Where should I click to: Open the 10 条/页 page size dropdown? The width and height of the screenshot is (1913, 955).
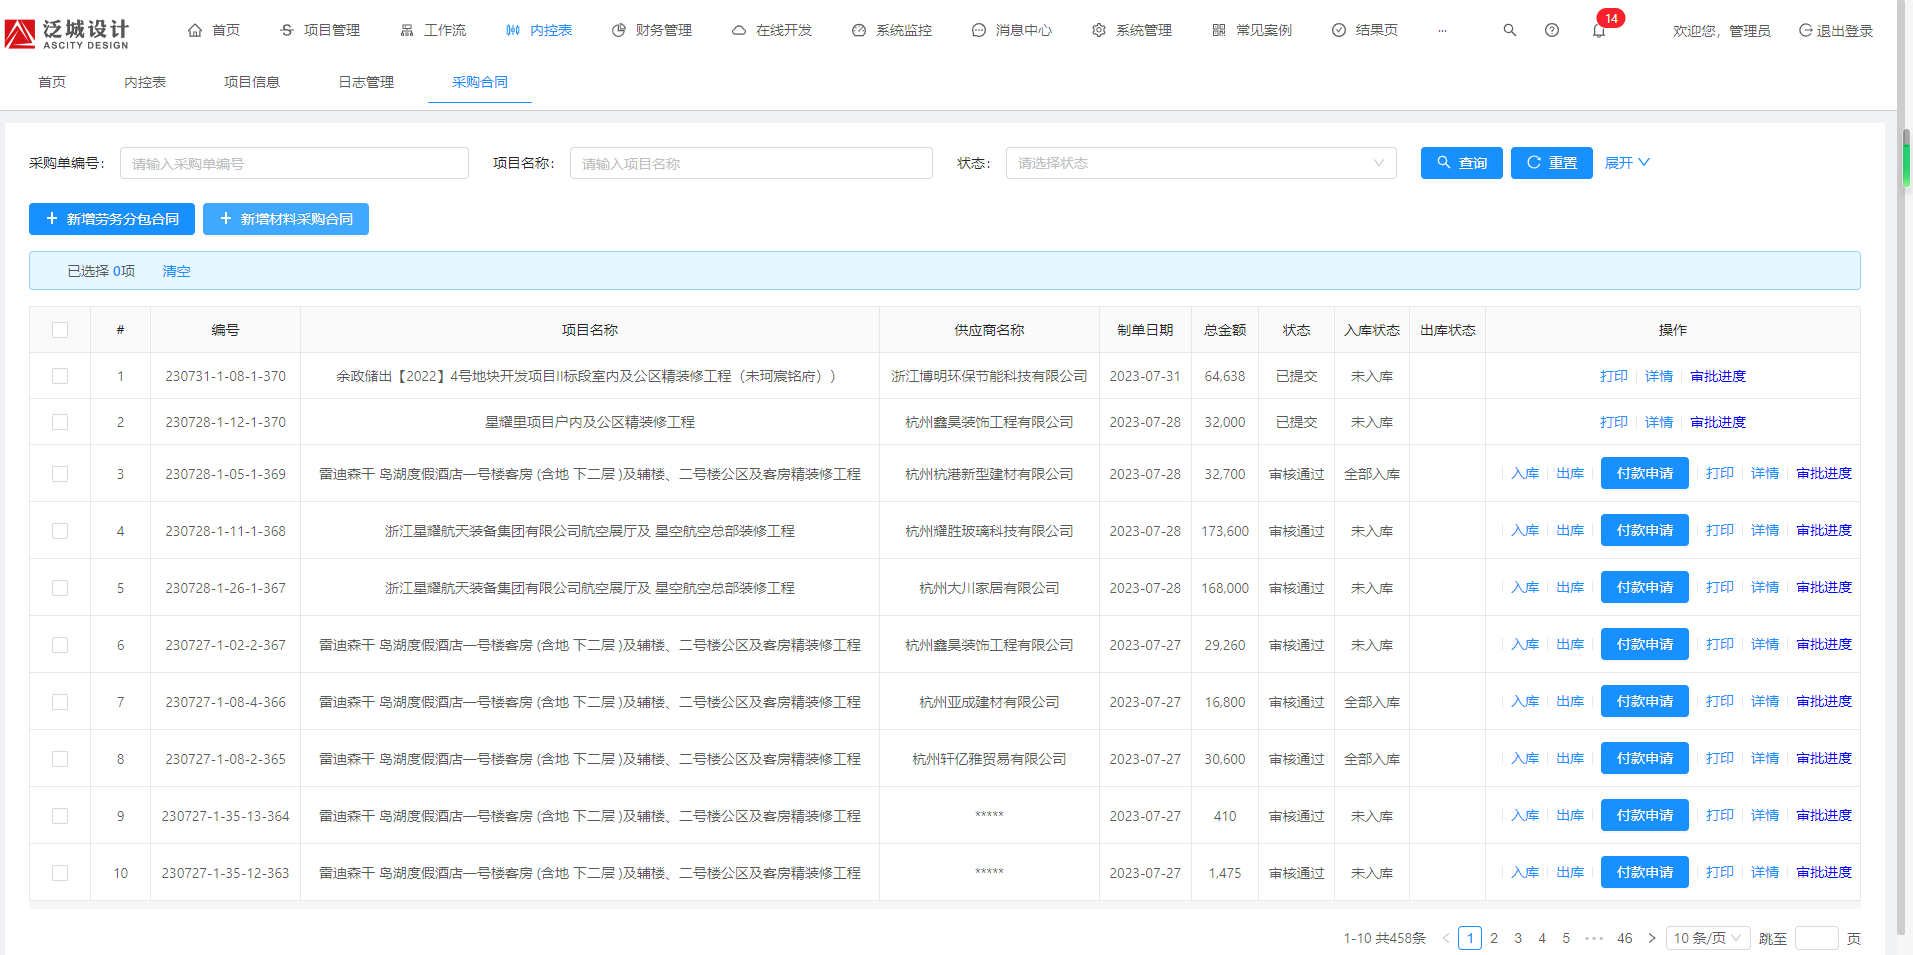(x=1708, y=938)
